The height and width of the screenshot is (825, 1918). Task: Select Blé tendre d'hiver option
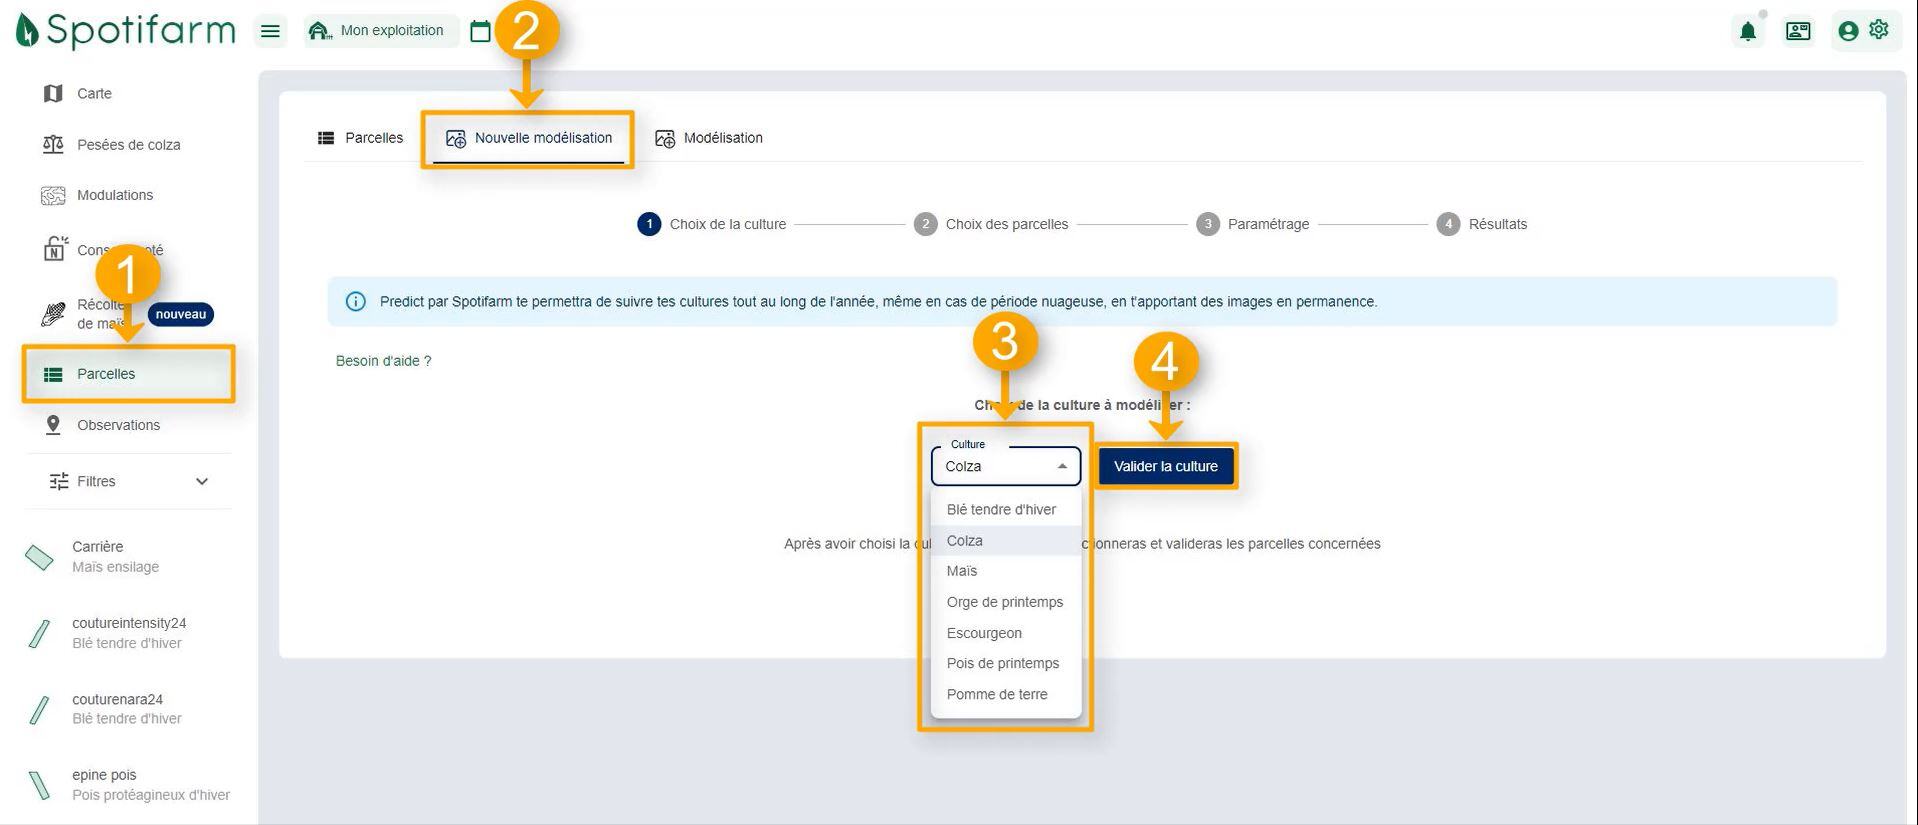click(x=1001, y=509)
